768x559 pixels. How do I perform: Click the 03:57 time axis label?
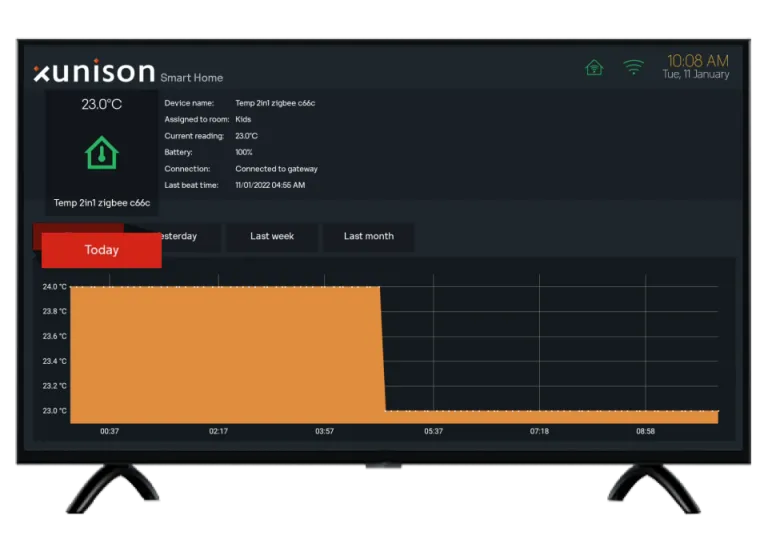click(x=324, y=431)
